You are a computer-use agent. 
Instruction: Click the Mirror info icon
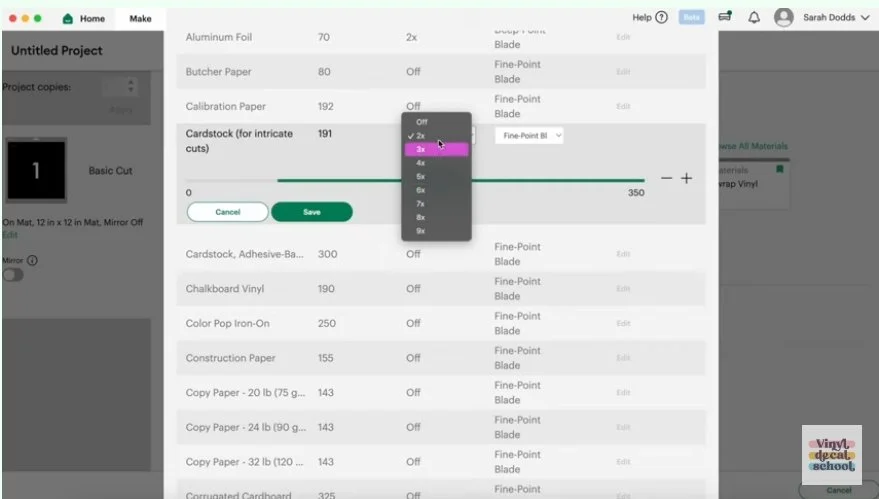point(33,260)
